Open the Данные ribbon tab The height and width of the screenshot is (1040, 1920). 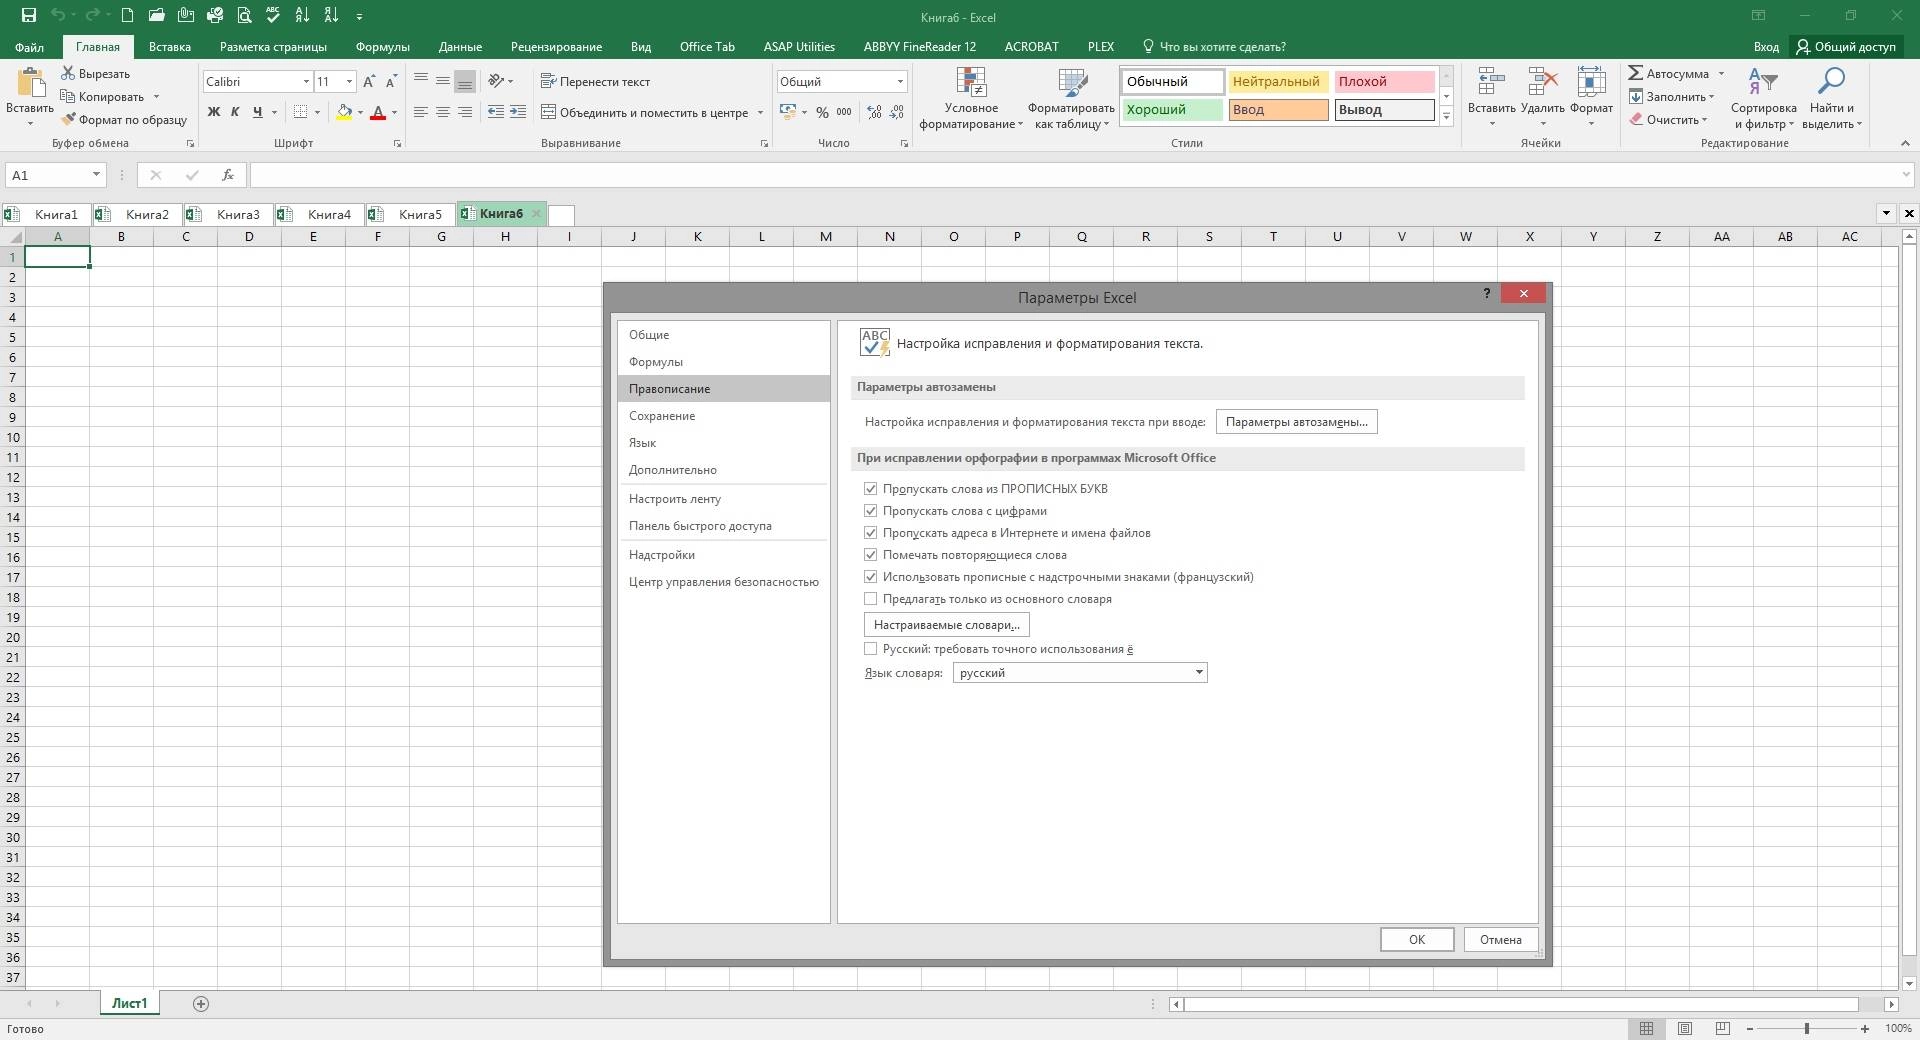click(460, 46)
